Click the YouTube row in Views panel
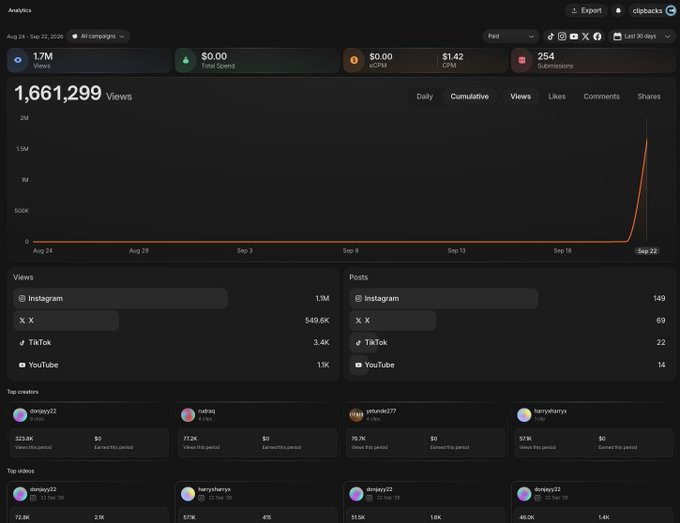Screen dimensions: 680x523 172,365
